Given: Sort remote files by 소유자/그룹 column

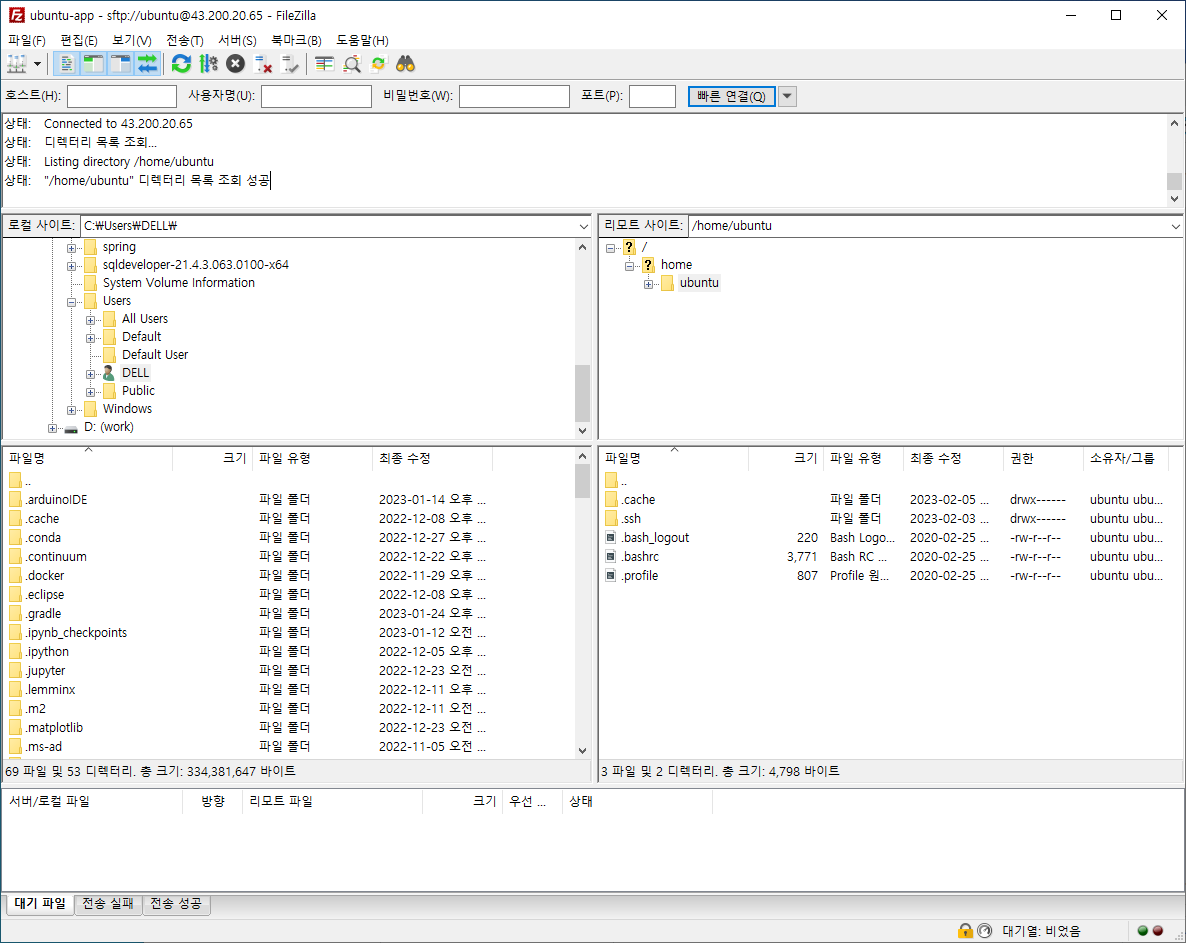Looking at the screenshot, I should tap(1125, 458).
